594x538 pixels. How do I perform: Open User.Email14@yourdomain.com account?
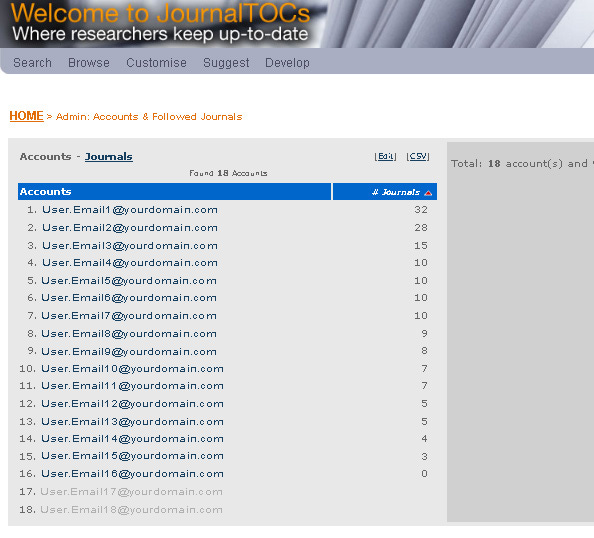coord(133,439)
